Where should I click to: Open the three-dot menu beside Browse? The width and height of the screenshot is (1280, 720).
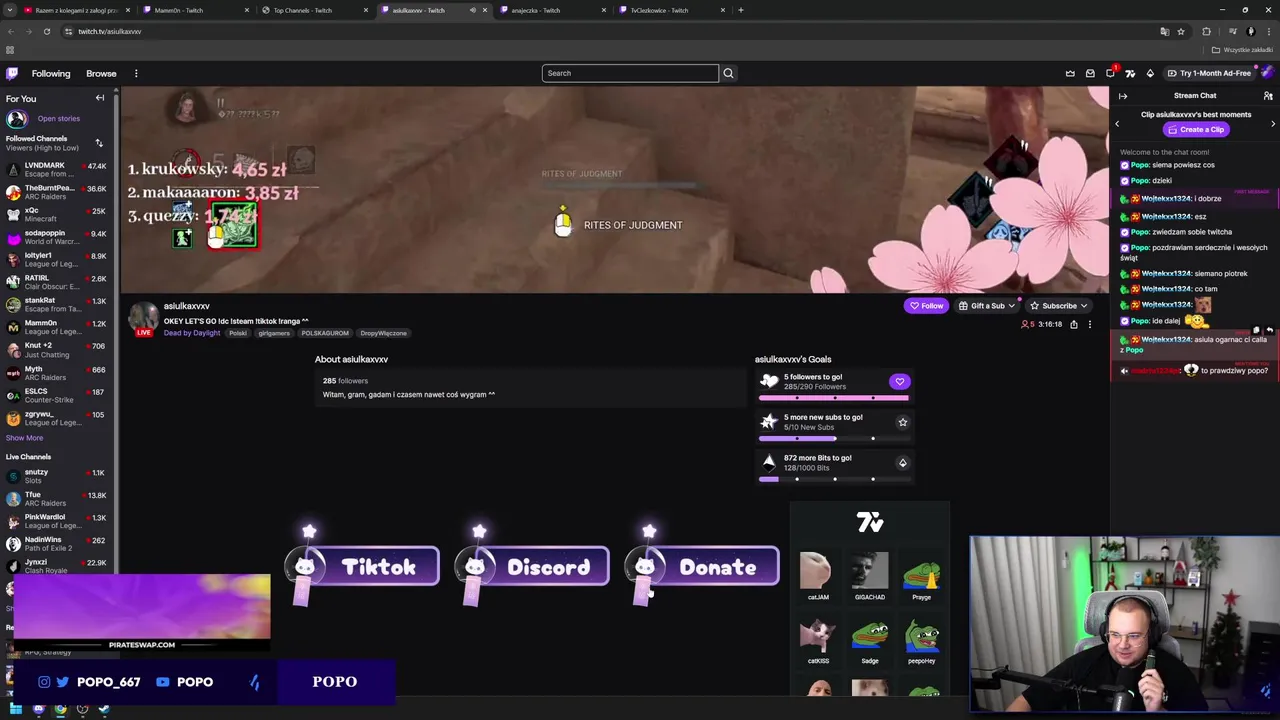[x=136, y=73]
